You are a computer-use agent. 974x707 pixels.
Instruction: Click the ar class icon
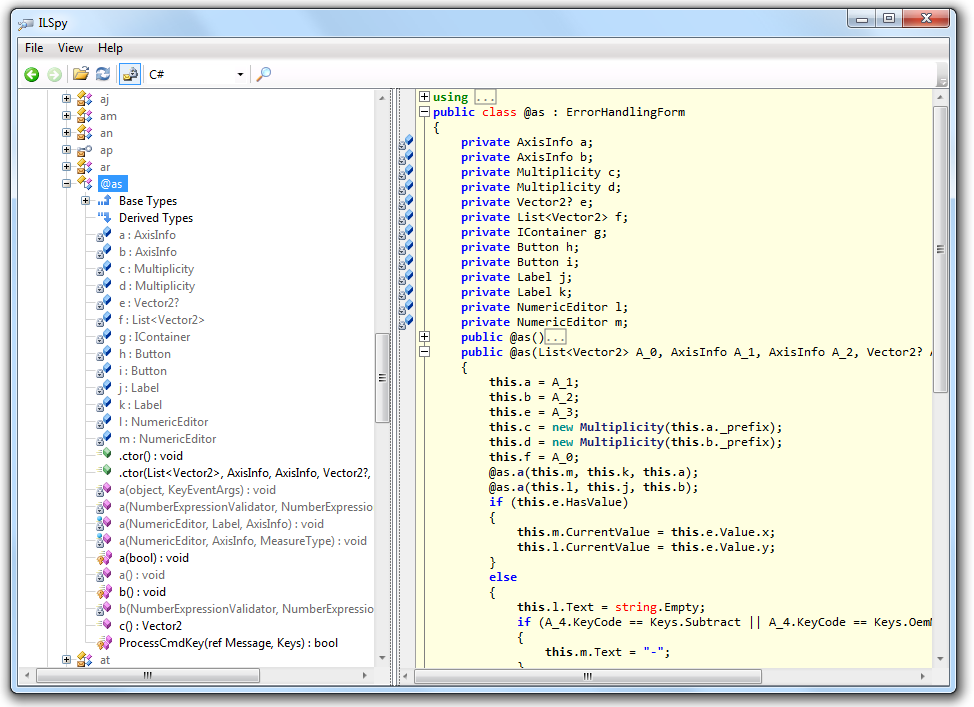[x=84, y=166]
